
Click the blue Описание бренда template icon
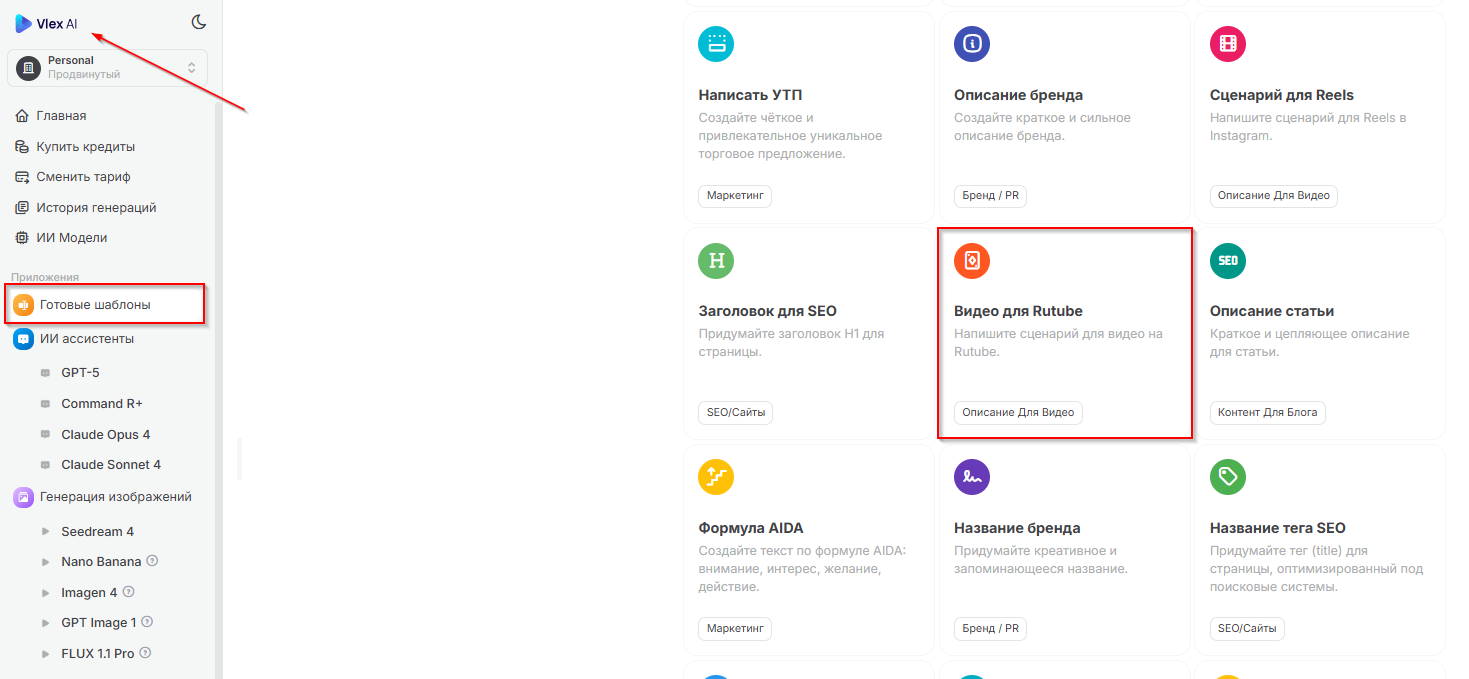[972, 44]
